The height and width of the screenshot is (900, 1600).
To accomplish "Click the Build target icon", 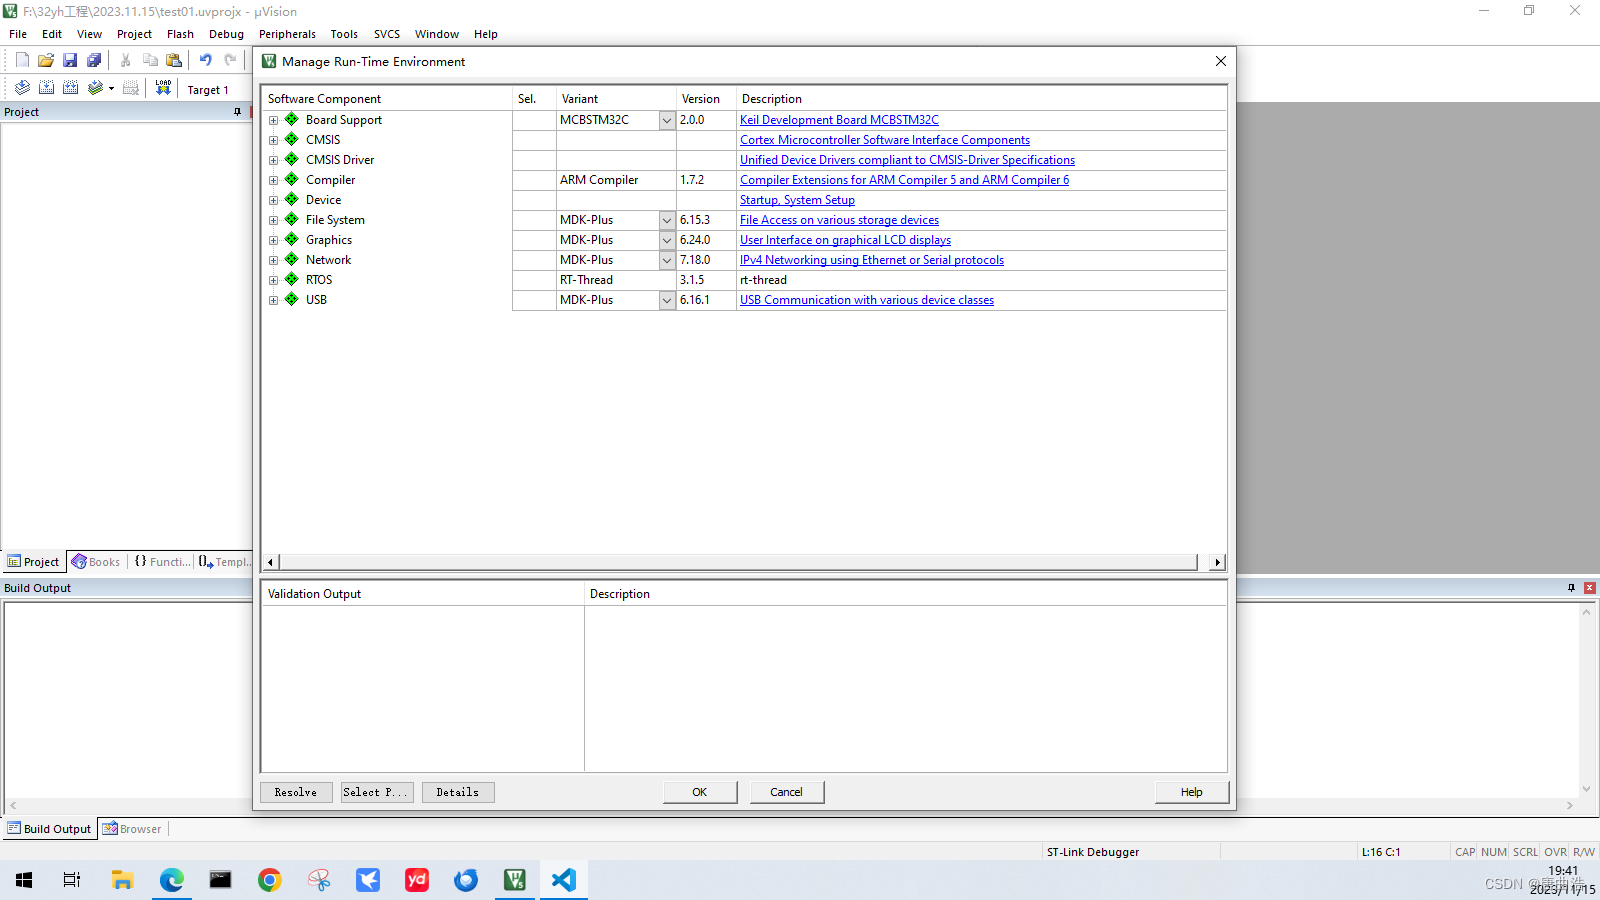I will click(46, 88).
